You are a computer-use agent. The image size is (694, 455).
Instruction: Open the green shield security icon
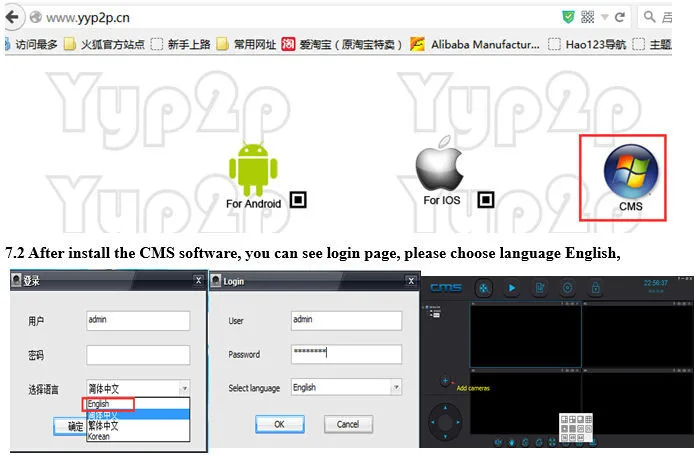click(568, 17)
